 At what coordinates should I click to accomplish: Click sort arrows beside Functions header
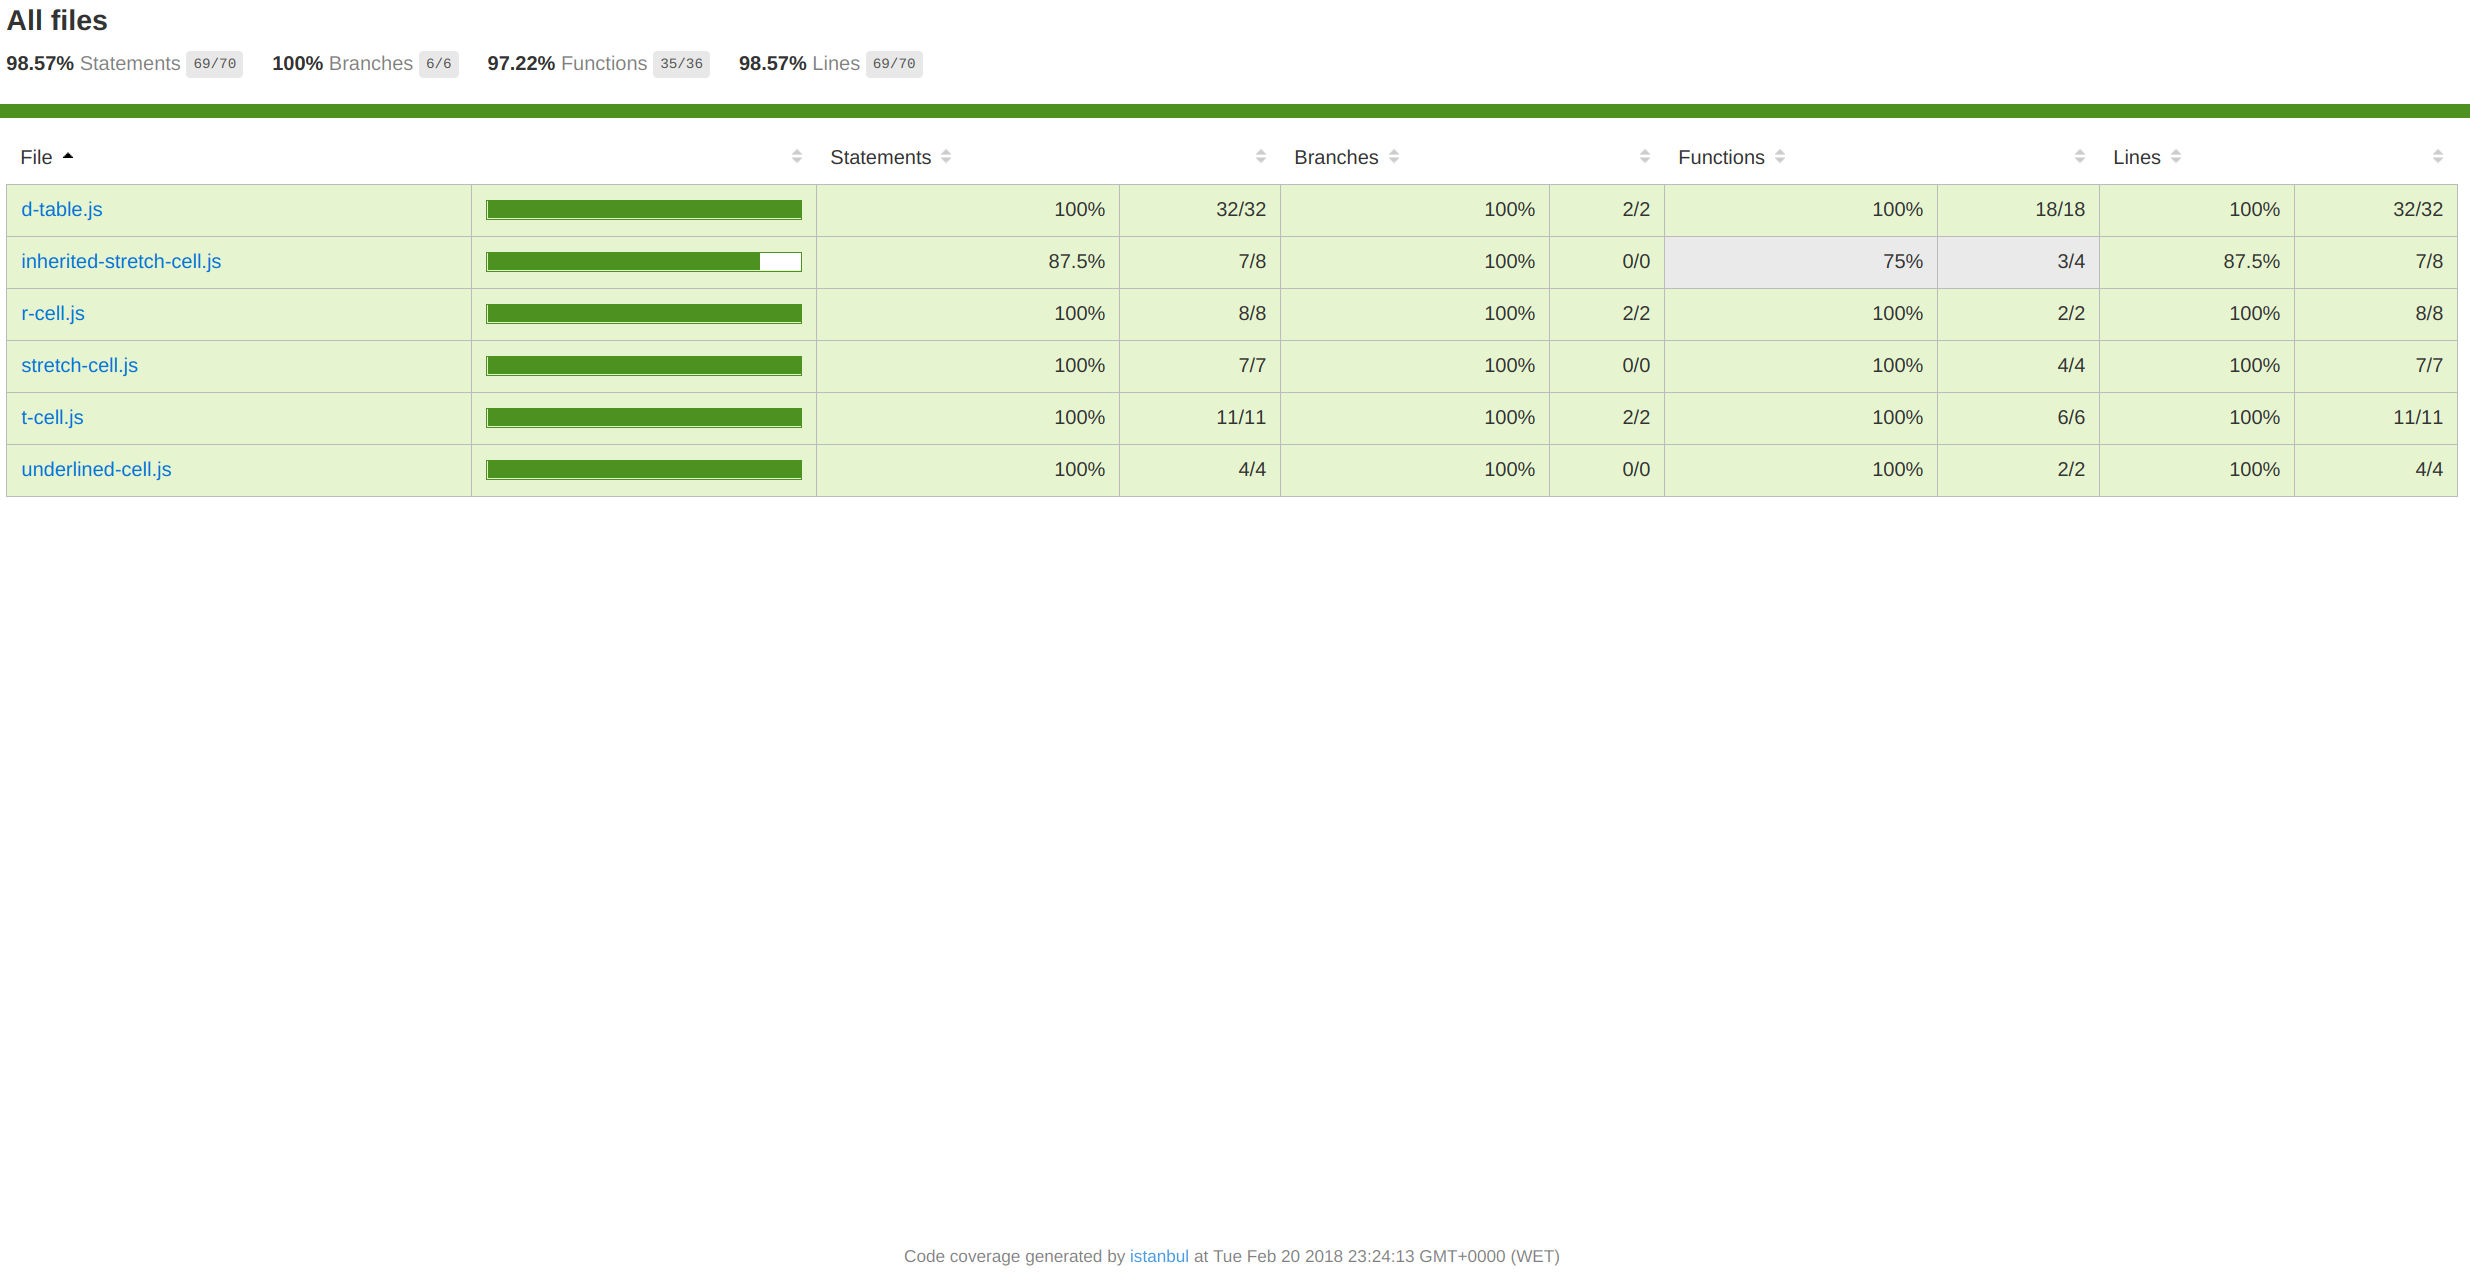[x=1780, y=157]
